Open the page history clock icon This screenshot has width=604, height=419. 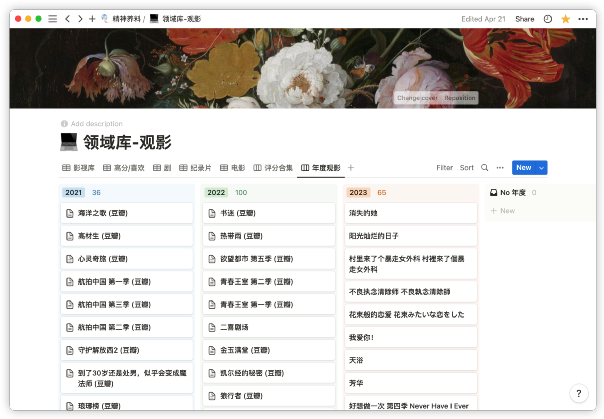click(548, 19)
